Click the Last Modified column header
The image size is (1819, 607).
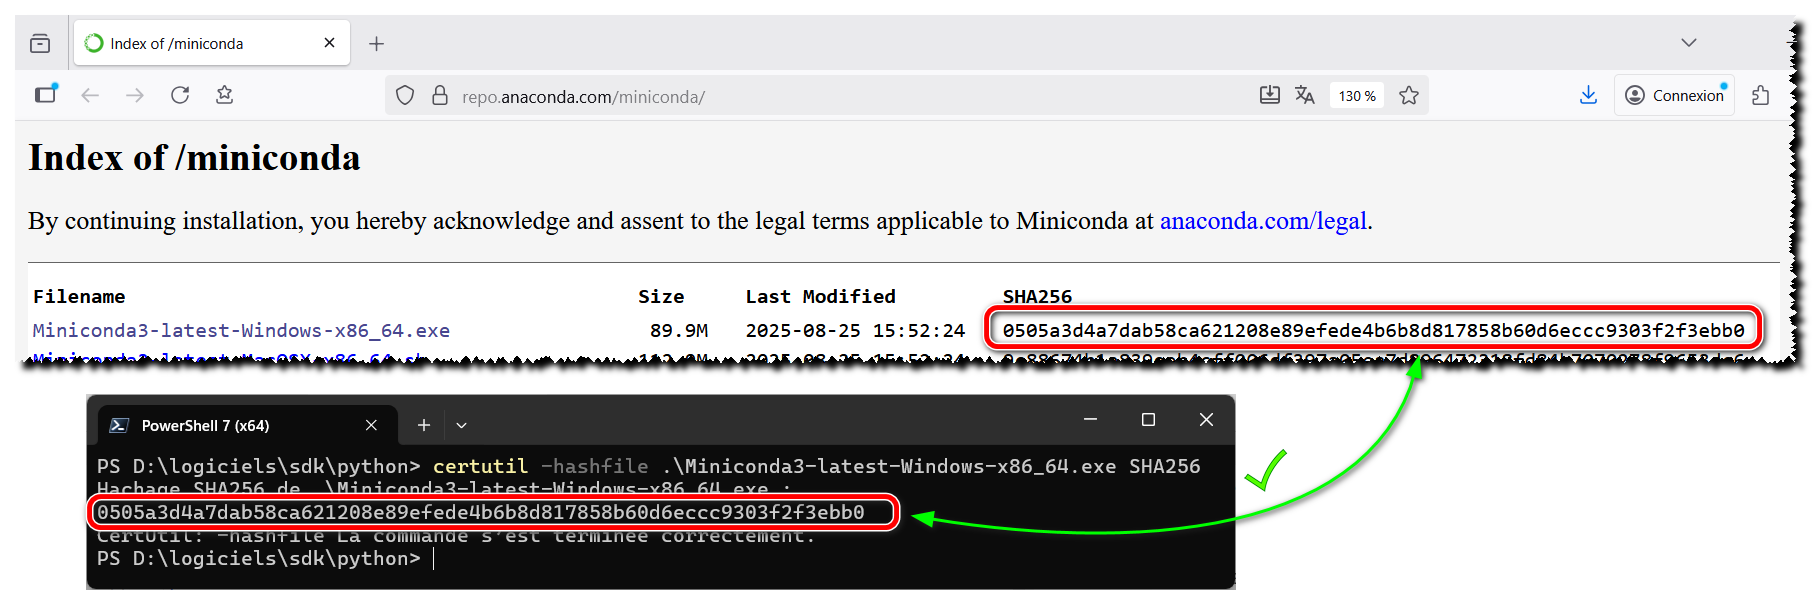[820, 296]
